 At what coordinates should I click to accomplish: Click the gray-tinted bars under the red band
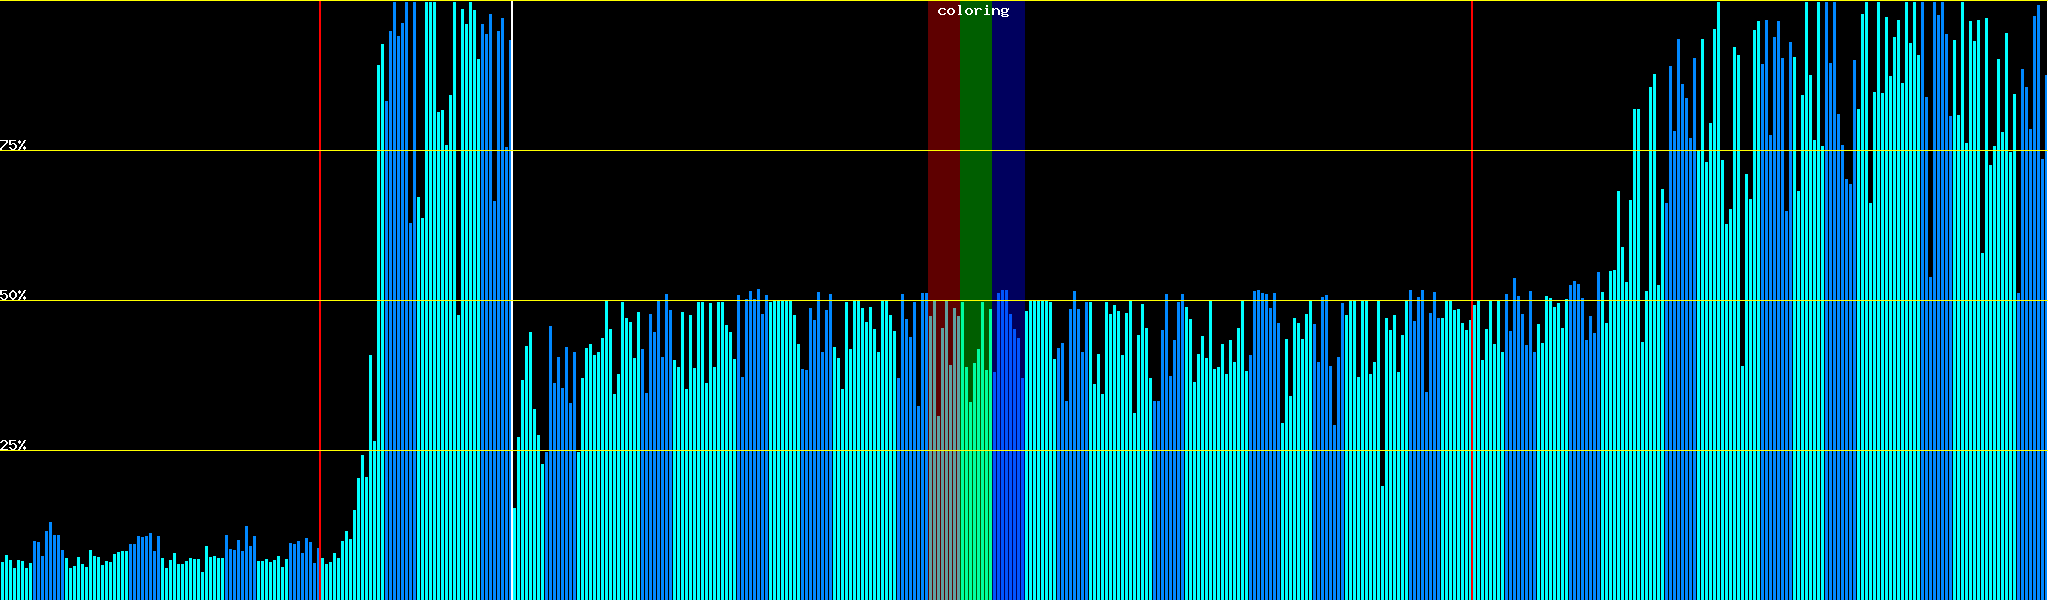[943, 500]
